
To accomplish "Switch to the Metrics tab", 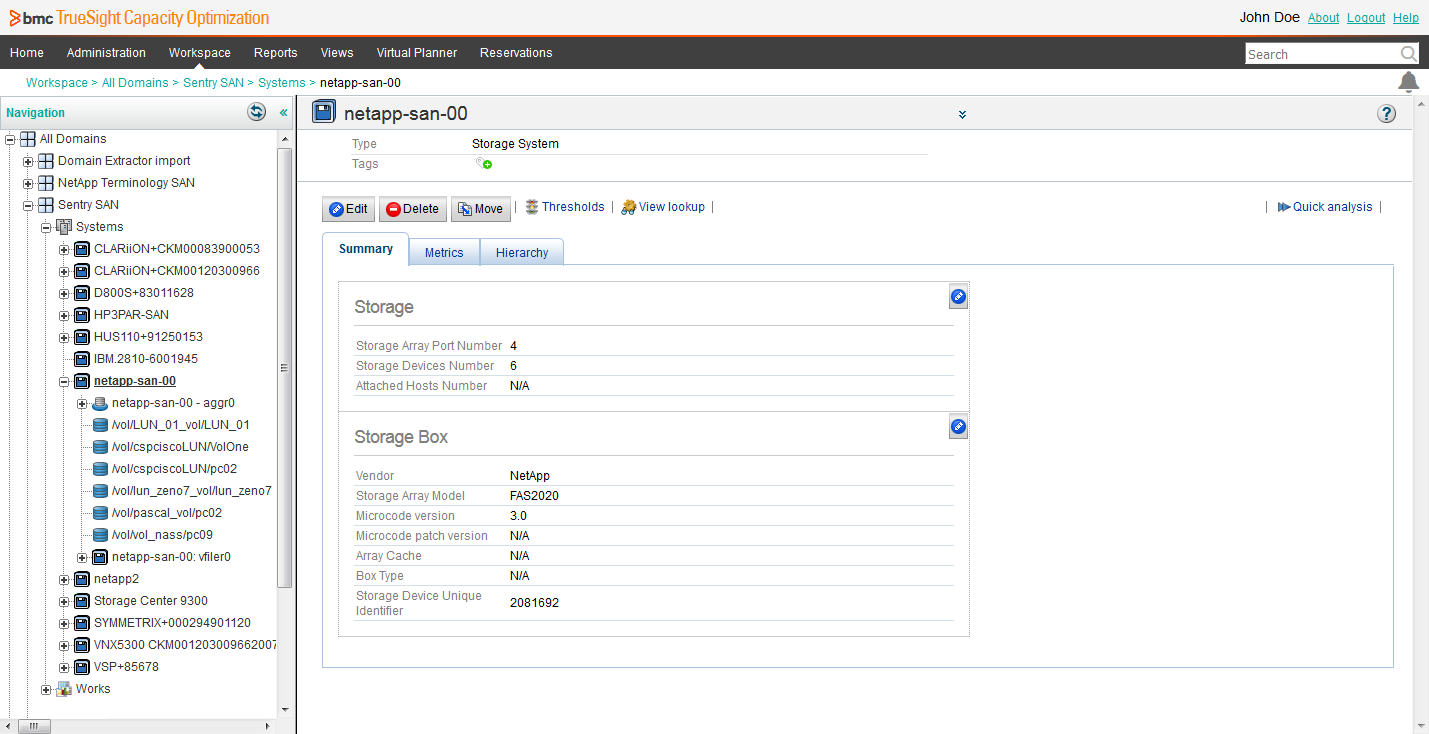I will [444, 252].
